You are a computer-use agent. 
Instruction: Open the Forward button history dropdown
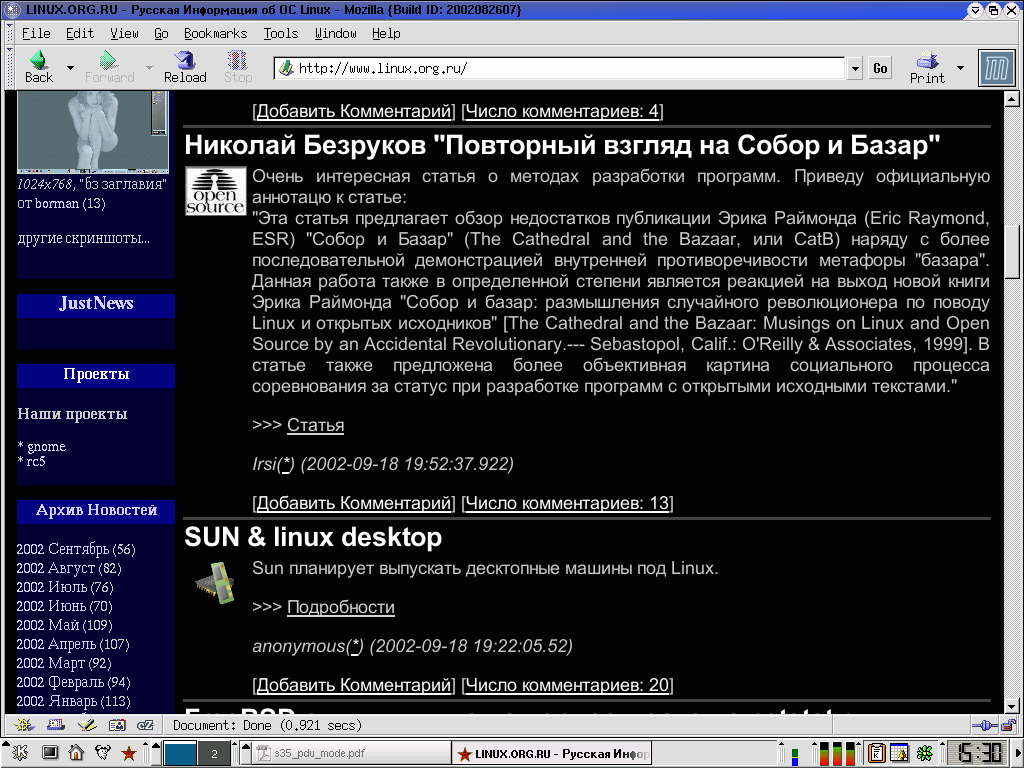(x=148, y=67)
